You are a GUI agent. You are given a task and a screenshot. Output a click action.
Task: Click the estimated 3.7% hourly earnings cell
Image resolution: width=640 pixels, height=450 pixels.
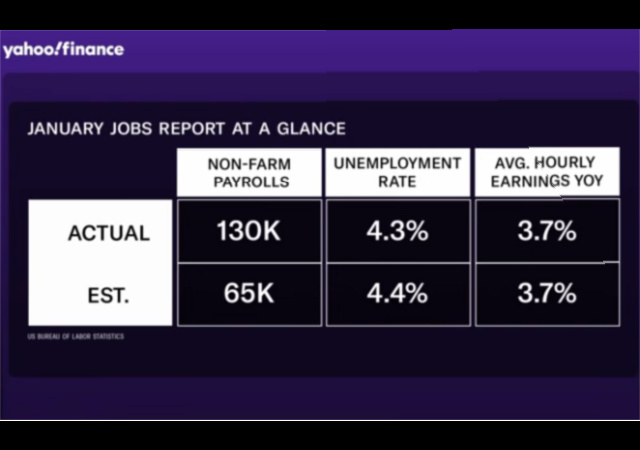pyautogui.click(x=546, y=294)
